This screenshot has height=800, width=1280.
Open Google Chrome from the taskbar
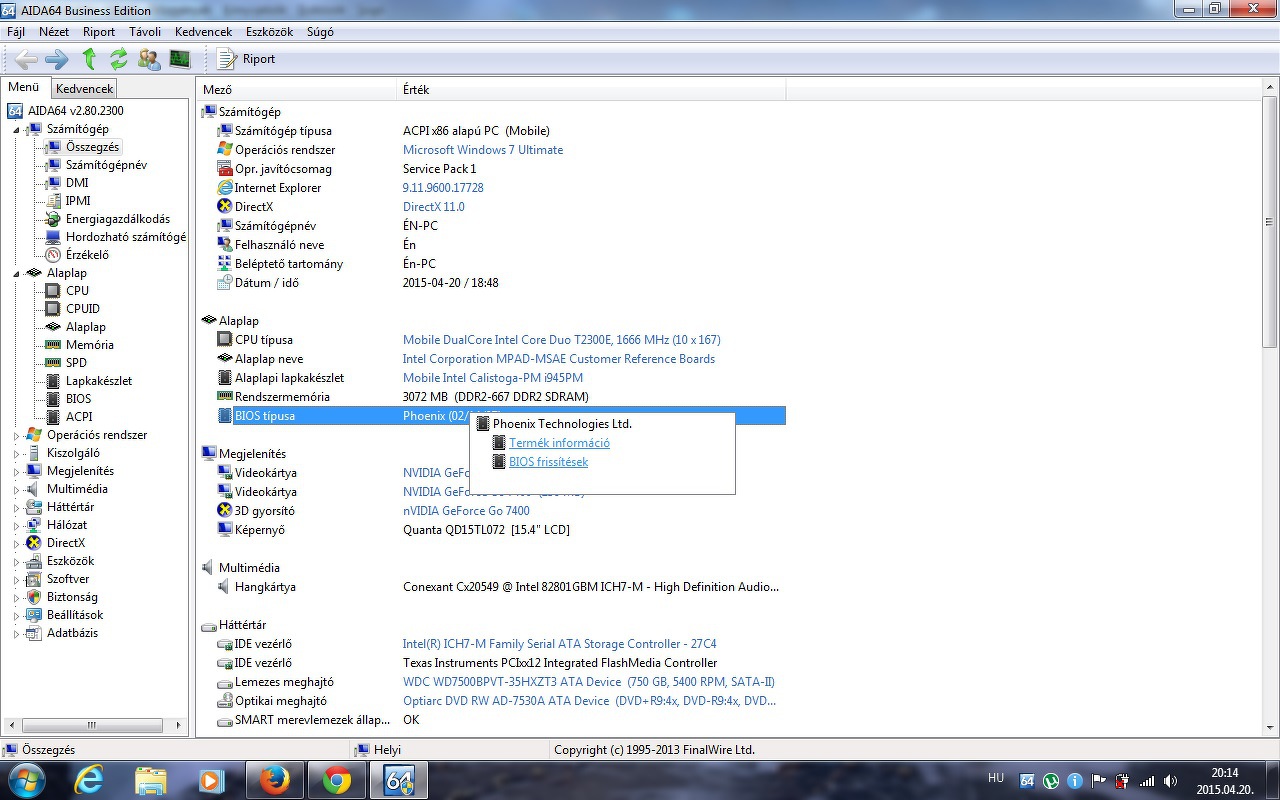[336, 780]
